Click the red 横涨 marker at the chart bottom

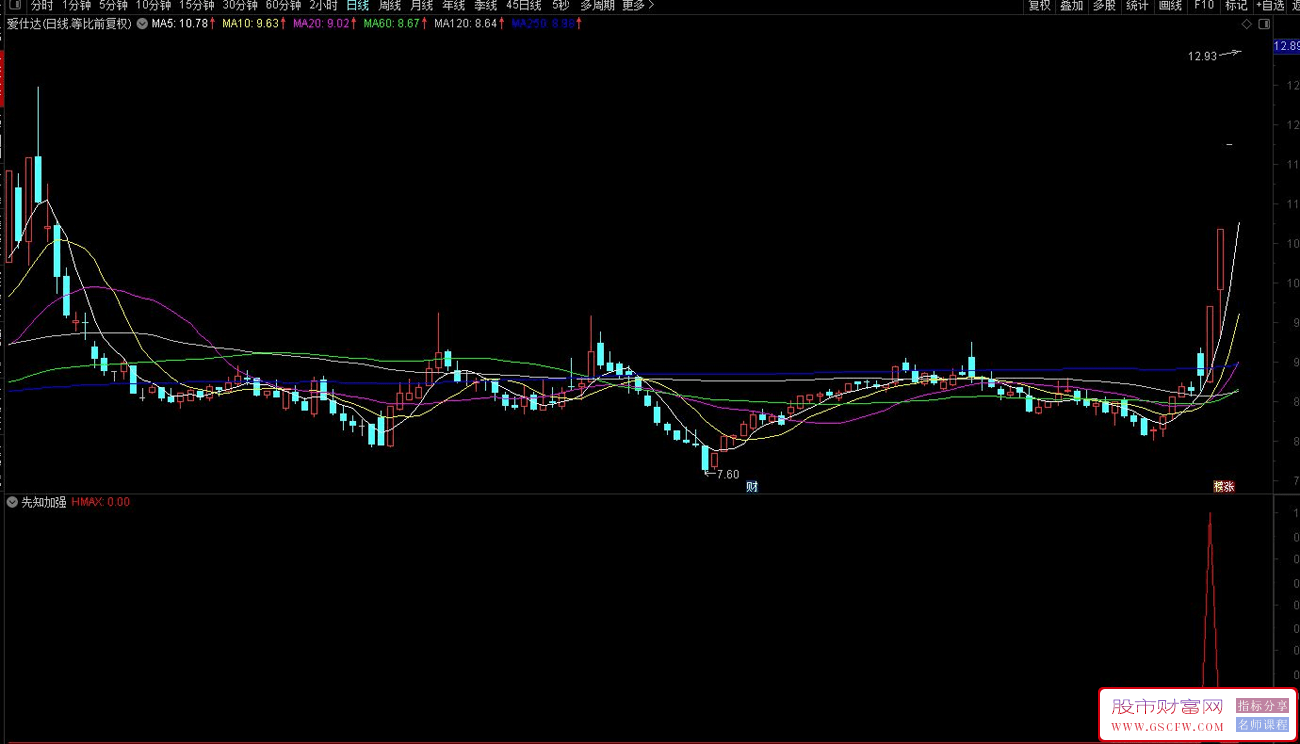1224,487
